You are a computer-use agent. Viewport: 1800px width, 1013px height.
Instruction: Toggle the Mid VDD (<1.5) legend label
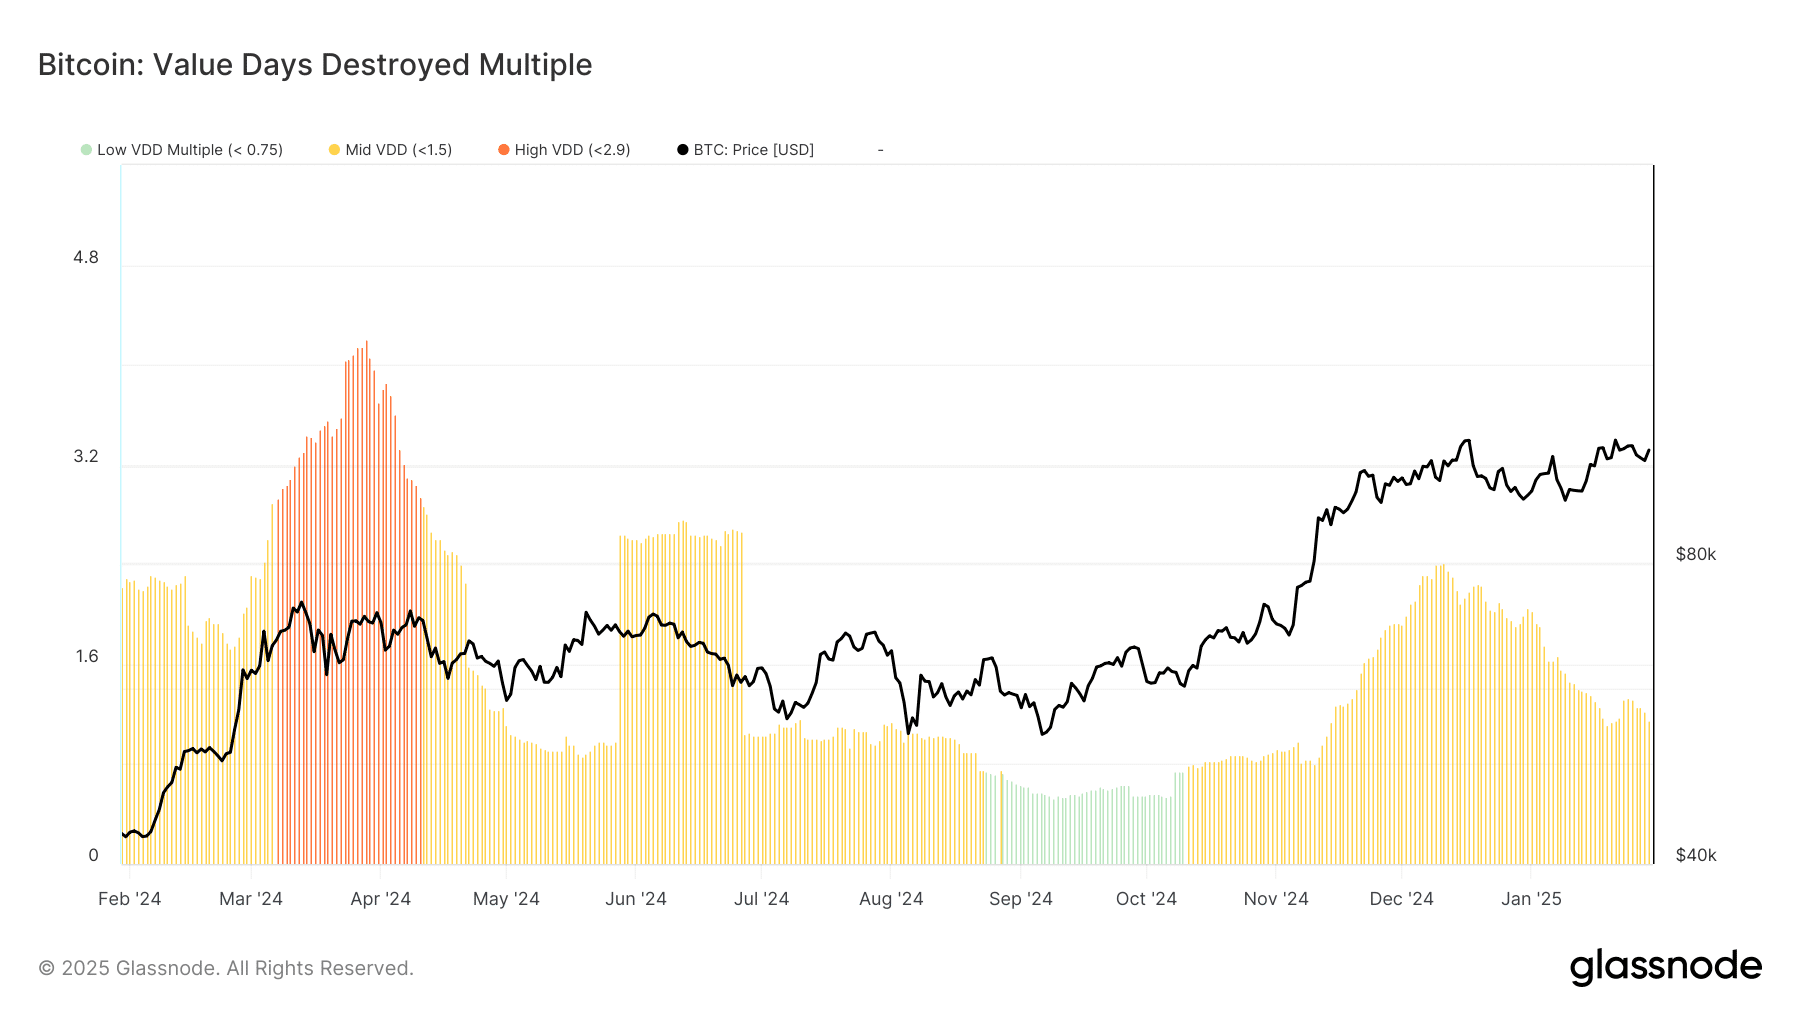[399, 150]
